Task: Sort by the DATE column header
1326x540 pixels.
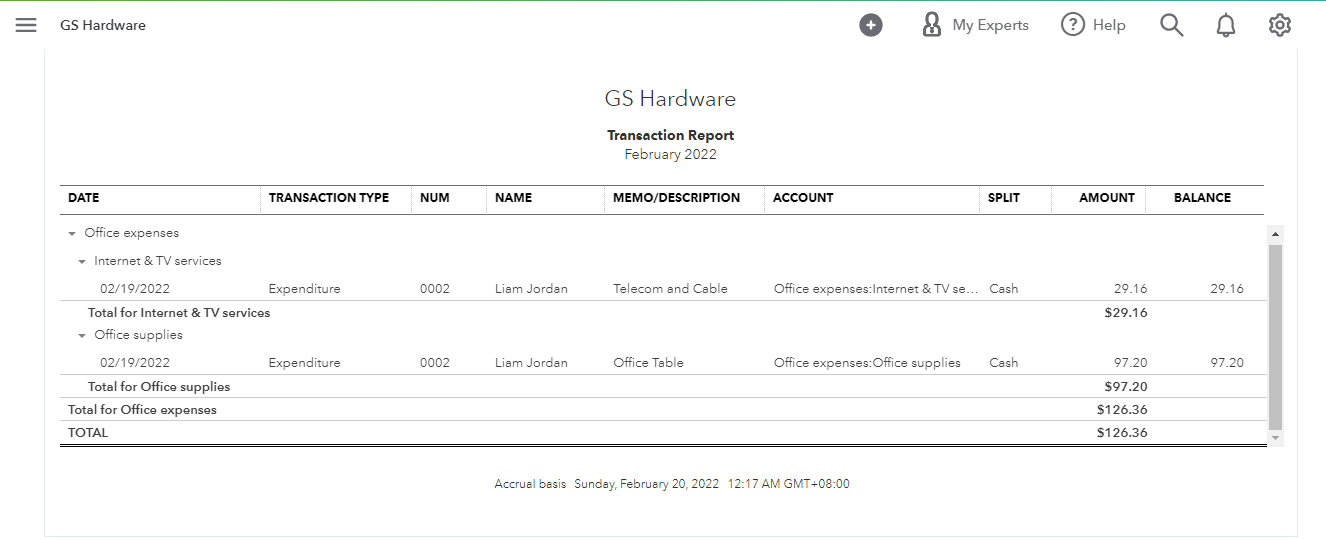Action: (84, 198)
